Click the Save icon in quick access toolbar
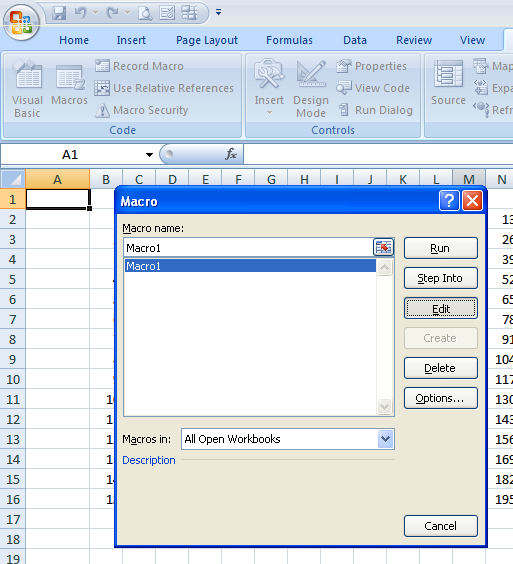The width and height of the screenshot is (513, 564). (59, 13)
